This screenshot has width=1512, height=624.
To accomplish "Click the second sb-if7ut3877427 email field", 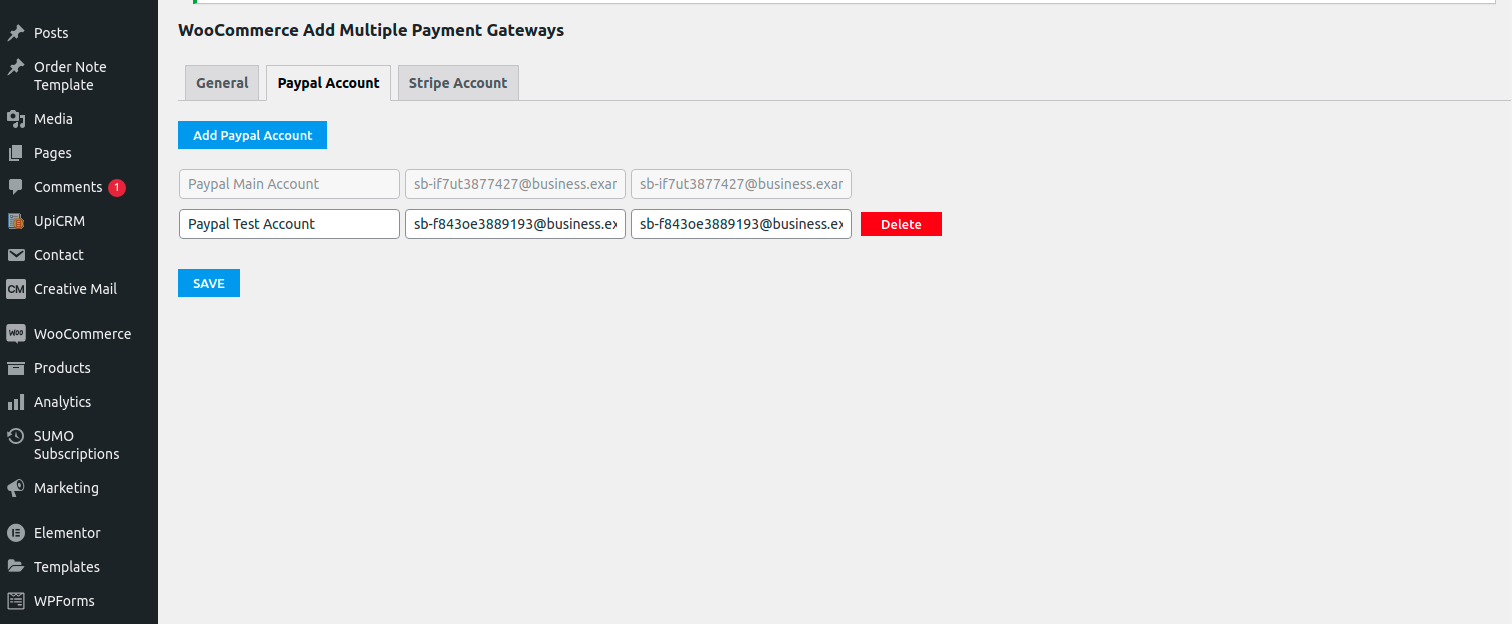I will tap(741, 184).
